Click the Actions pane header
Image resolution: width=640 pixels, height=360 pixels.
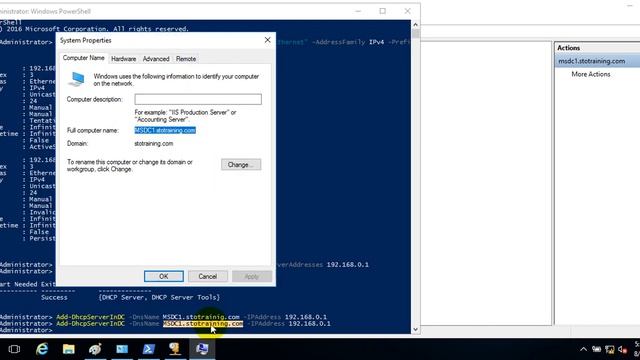pos(597,48)
